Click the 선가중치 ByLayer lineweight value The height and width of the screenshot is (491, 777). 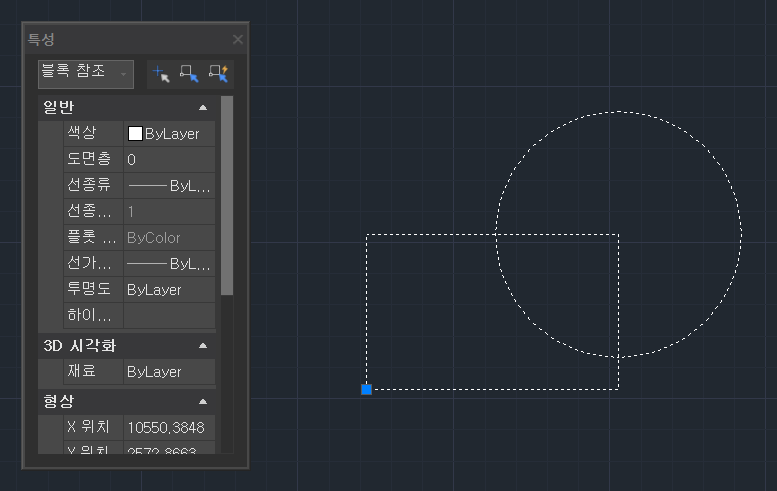(x=168, y=264)
